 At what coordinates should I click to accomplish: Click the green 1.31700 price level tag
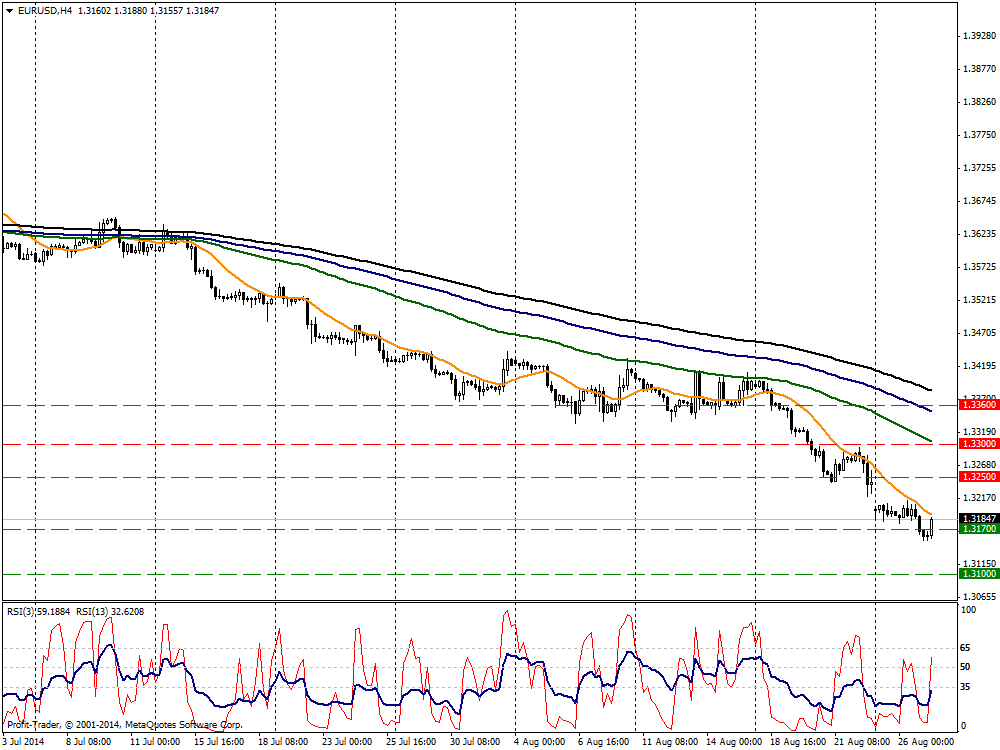pyautogui.click(x=978, y=529)
